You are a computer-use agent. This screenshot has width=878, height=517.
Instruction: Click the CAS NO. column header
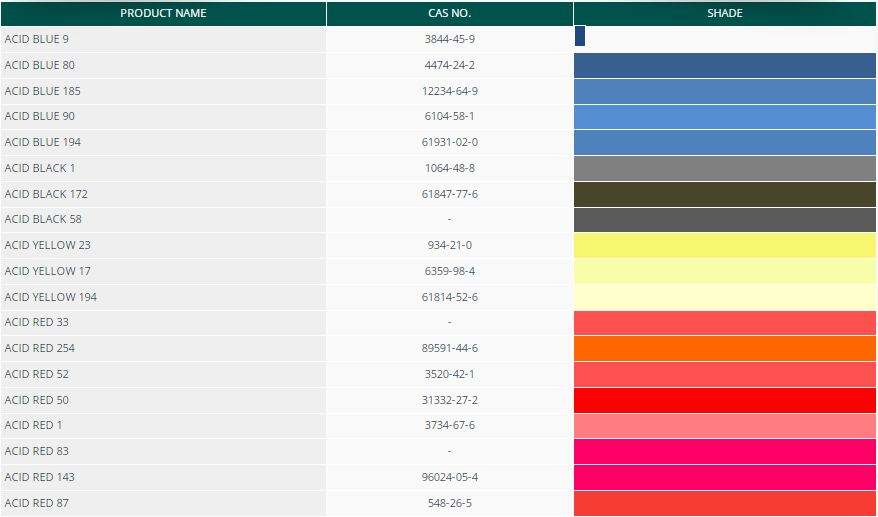[449, 14]
